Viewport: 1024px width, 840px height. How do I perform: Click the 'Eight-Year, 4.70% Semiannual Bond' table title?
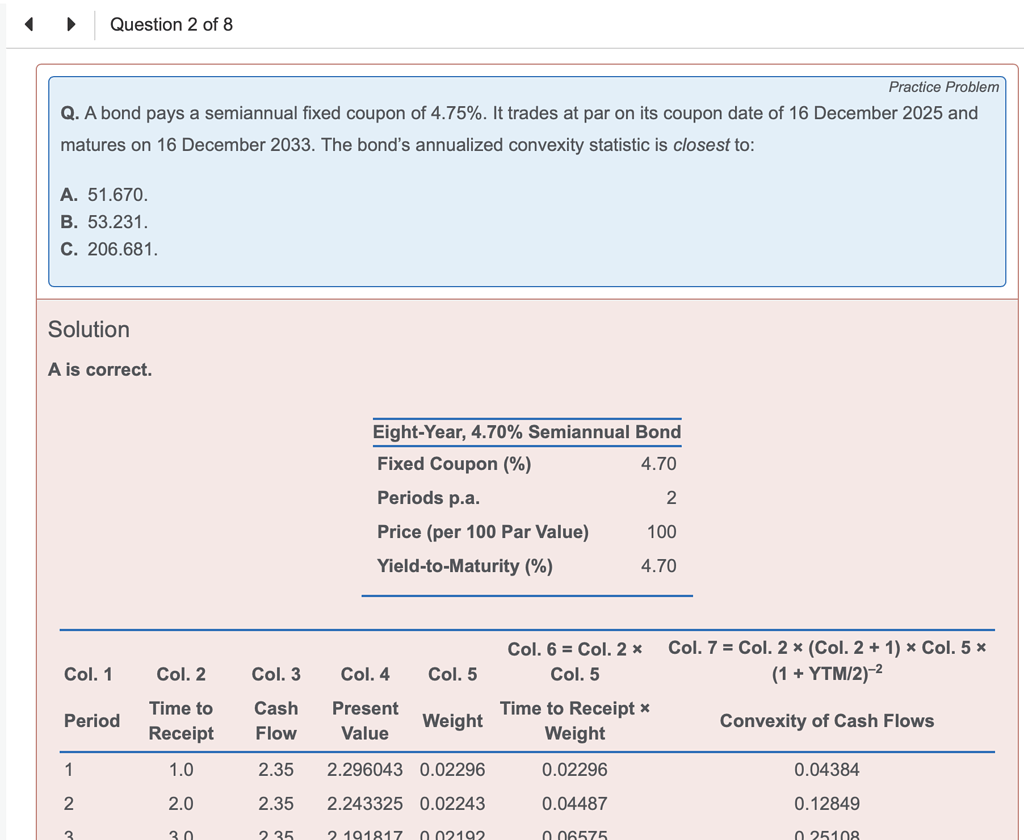527,432
